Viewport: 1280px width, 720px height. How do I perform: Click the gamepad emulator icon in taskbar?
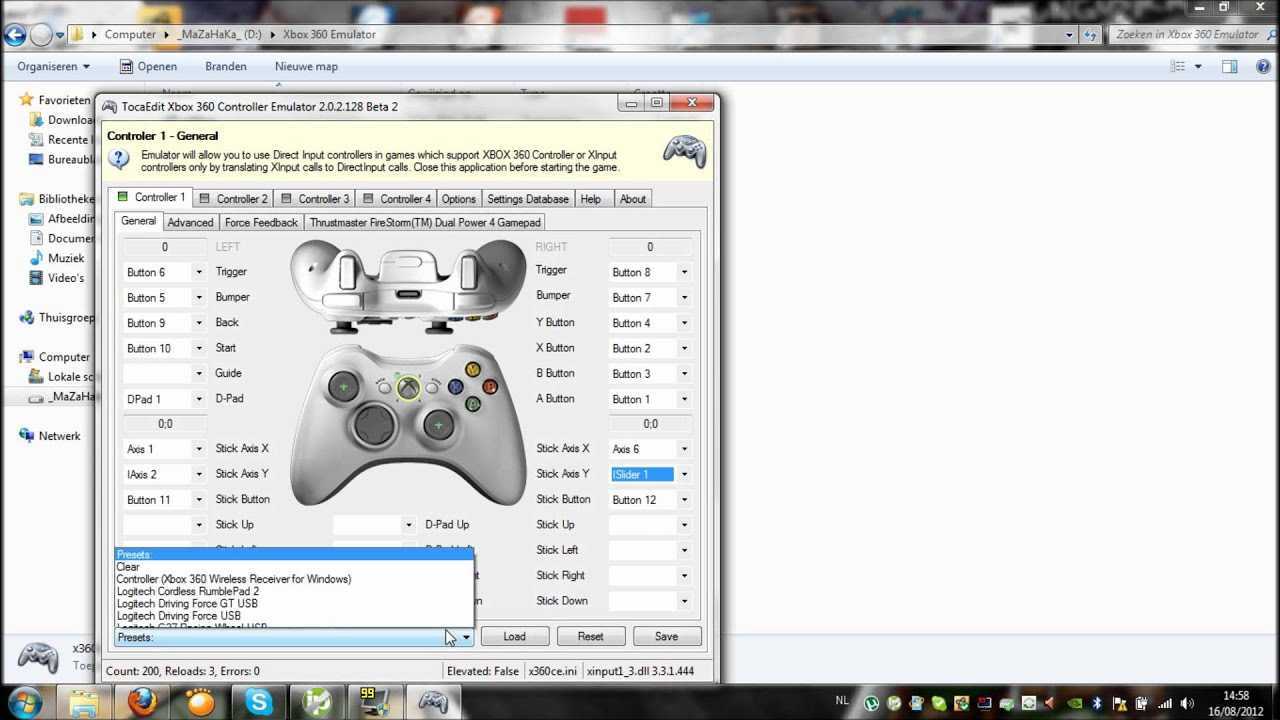tap(433, 702)
